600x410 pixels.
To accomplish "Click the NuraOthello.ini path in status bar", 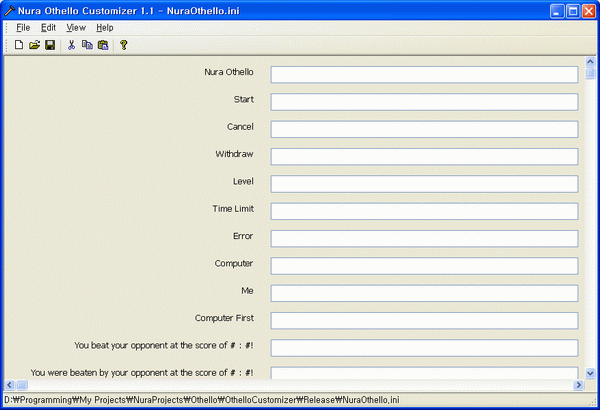I will pos(202,400).
